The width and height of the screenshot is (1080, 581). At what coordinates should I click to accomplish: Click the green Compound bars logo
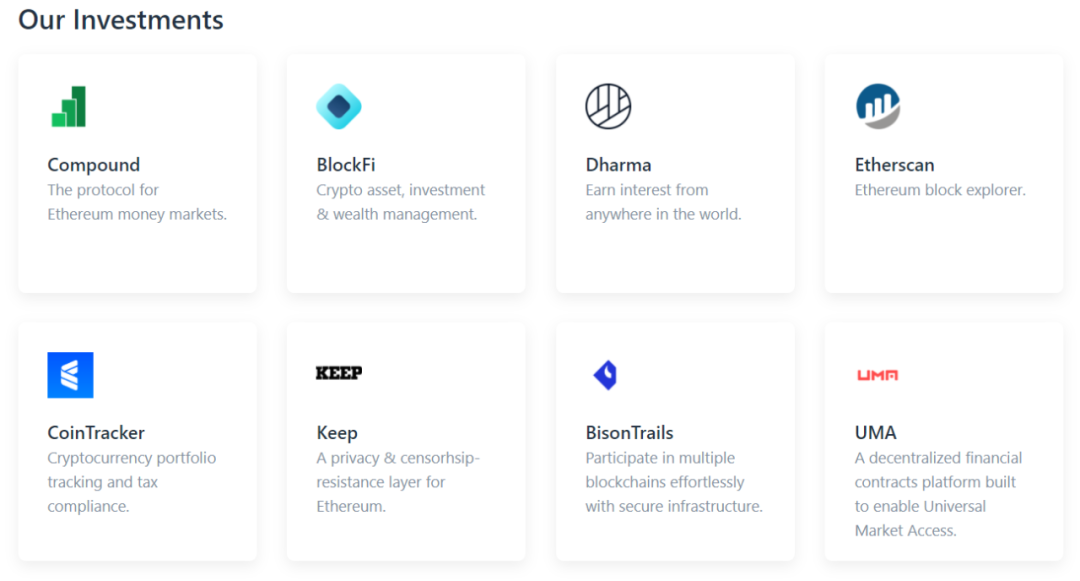click(x=69, y=107)
